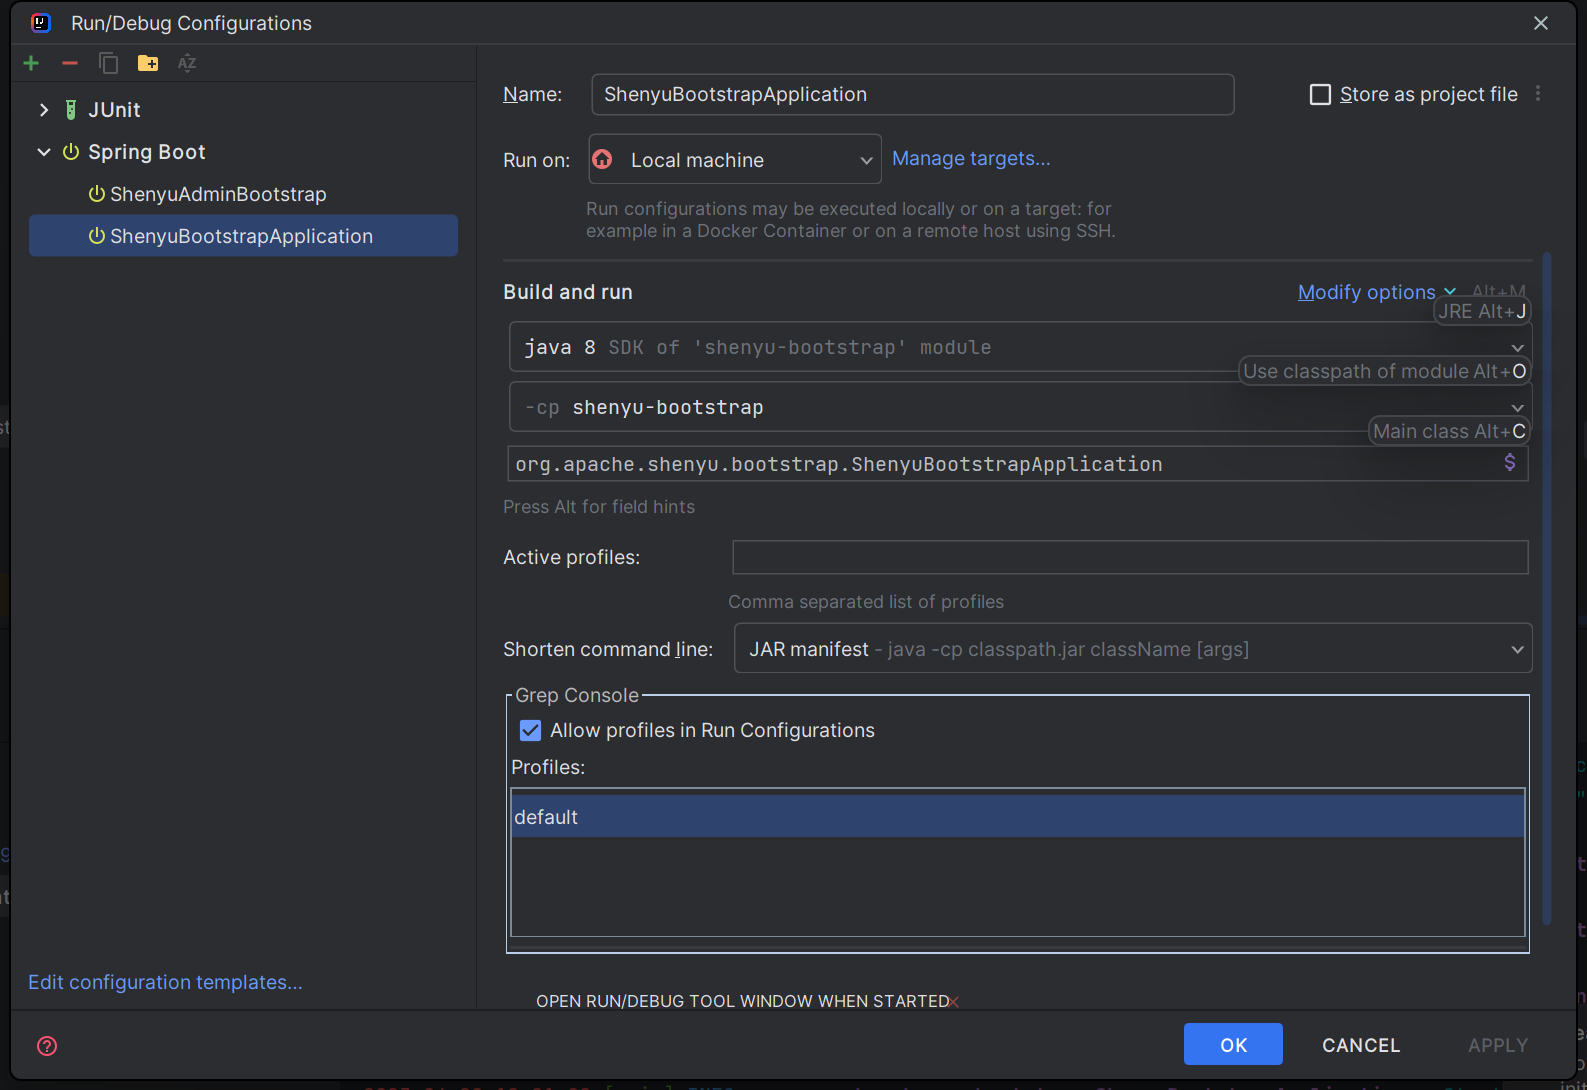The image size is (1587, 1090).
Task: Collapse the Spring Boot tree node
Action: pyautogui.click(x=44, y=152)
